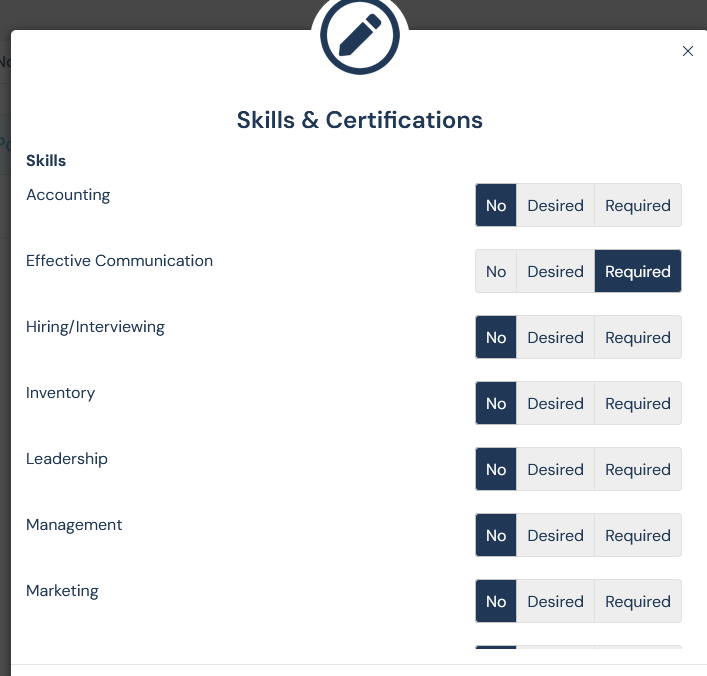Set Leadership skill to Desired
This screenshot has width=707, height=676.
[555, 470]
